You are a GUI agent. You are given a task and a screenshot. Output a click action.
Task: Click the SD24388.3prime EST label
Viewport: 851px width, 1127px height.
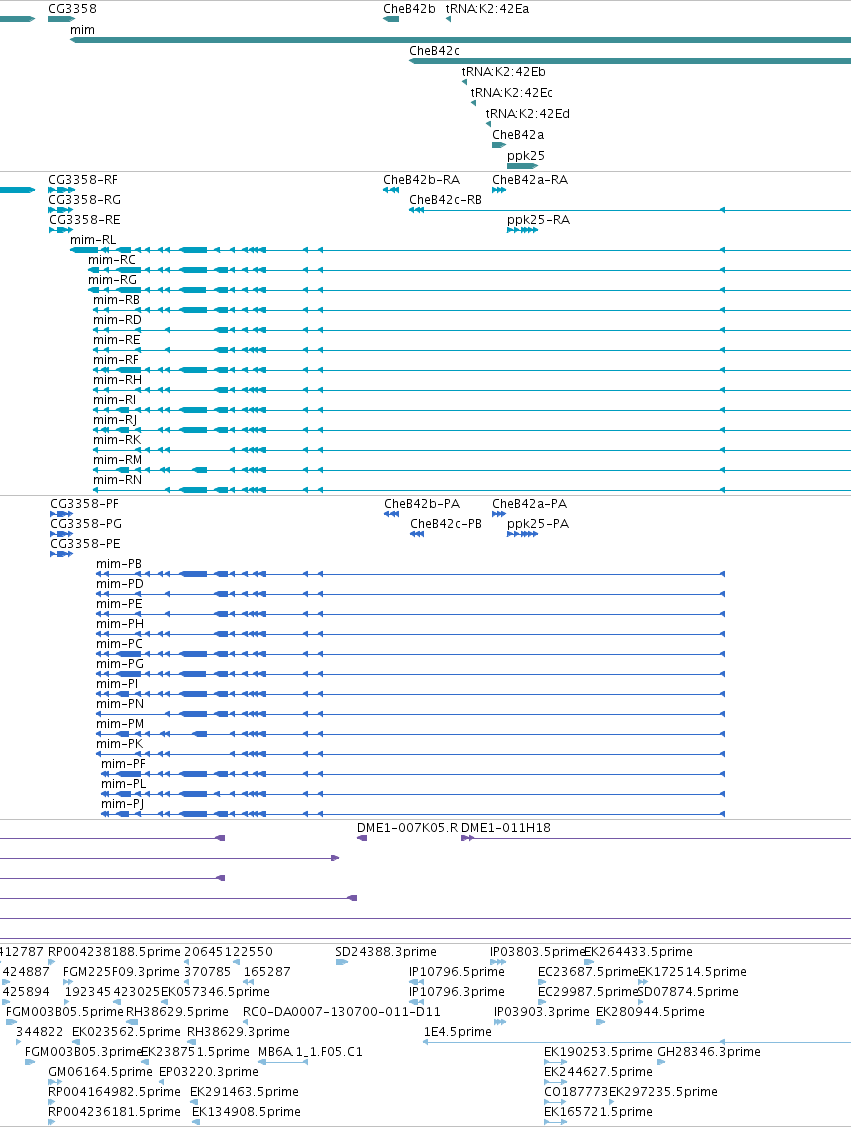[x=386, y=952]
